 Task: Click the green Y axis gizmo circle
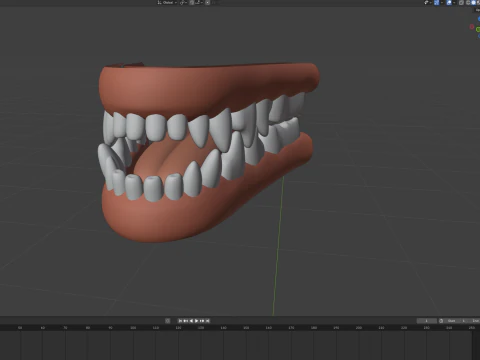[x=478, y=29]
